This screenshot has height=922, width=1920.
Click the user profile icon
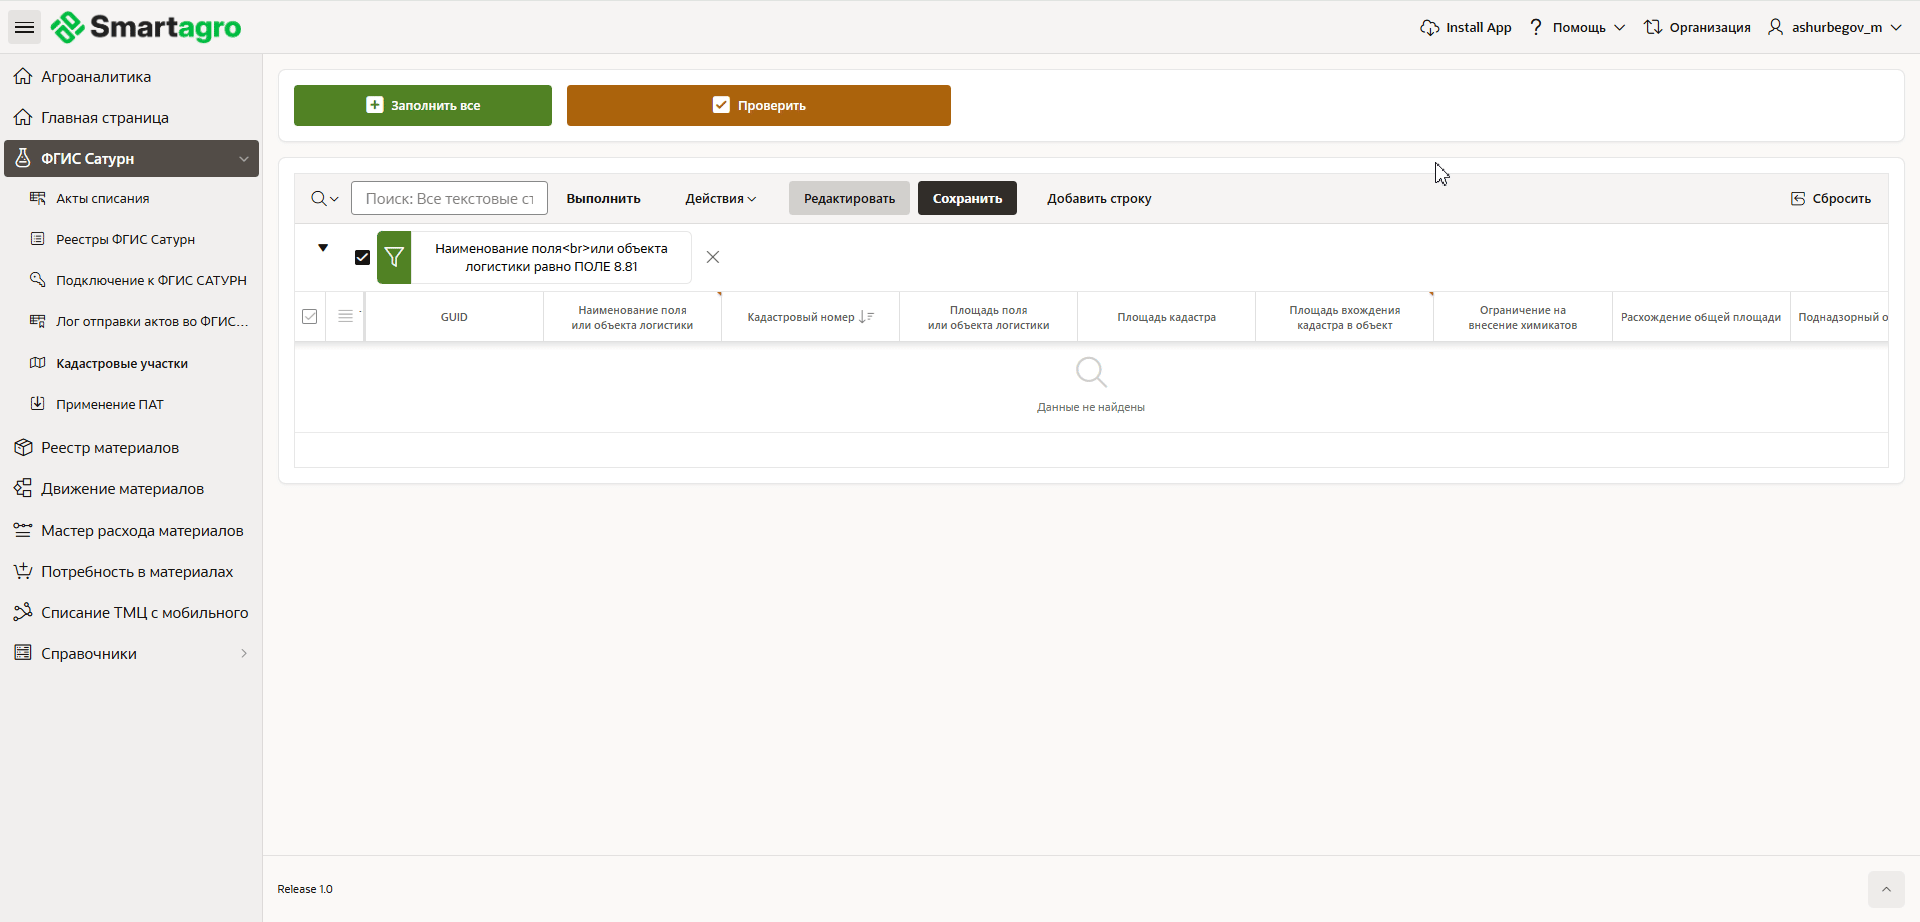pos(1775,28)
